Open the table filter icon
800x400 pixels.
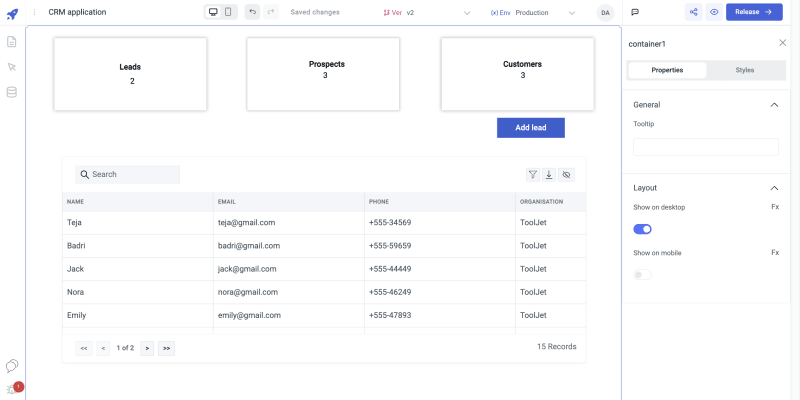533,175
